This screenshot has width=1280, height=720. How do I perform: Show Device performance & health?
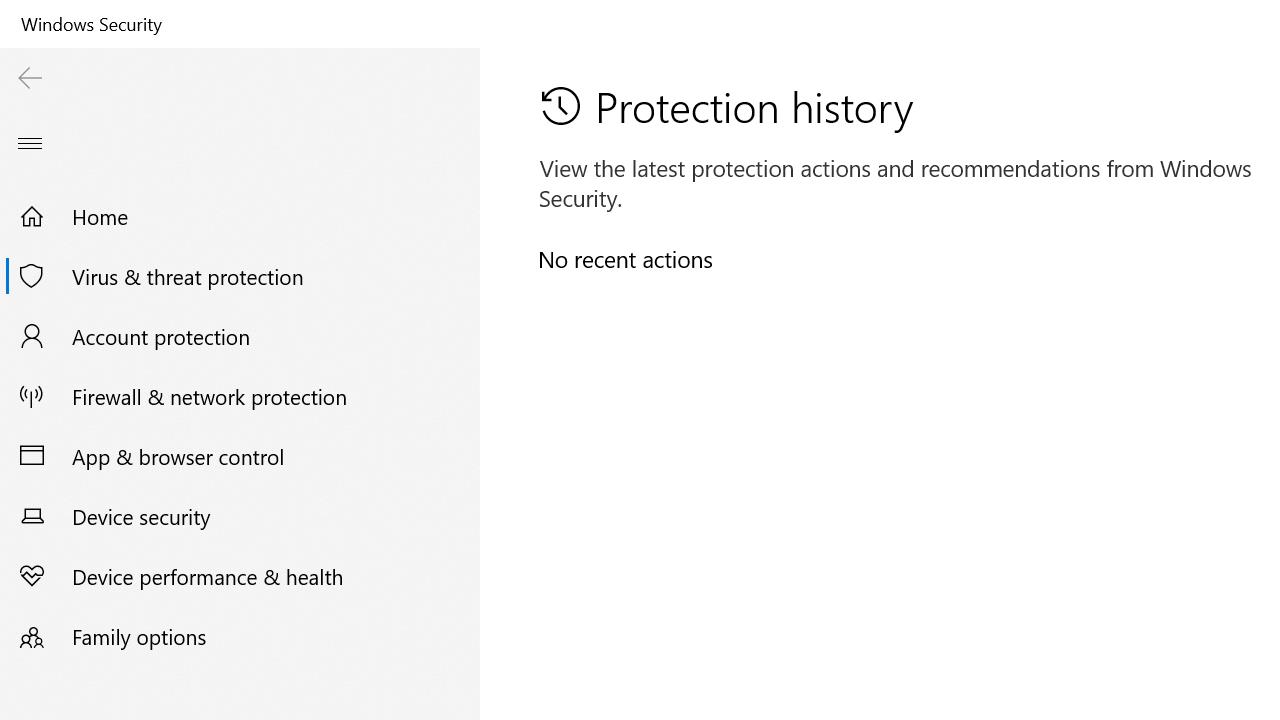click(x=207, y=577)
